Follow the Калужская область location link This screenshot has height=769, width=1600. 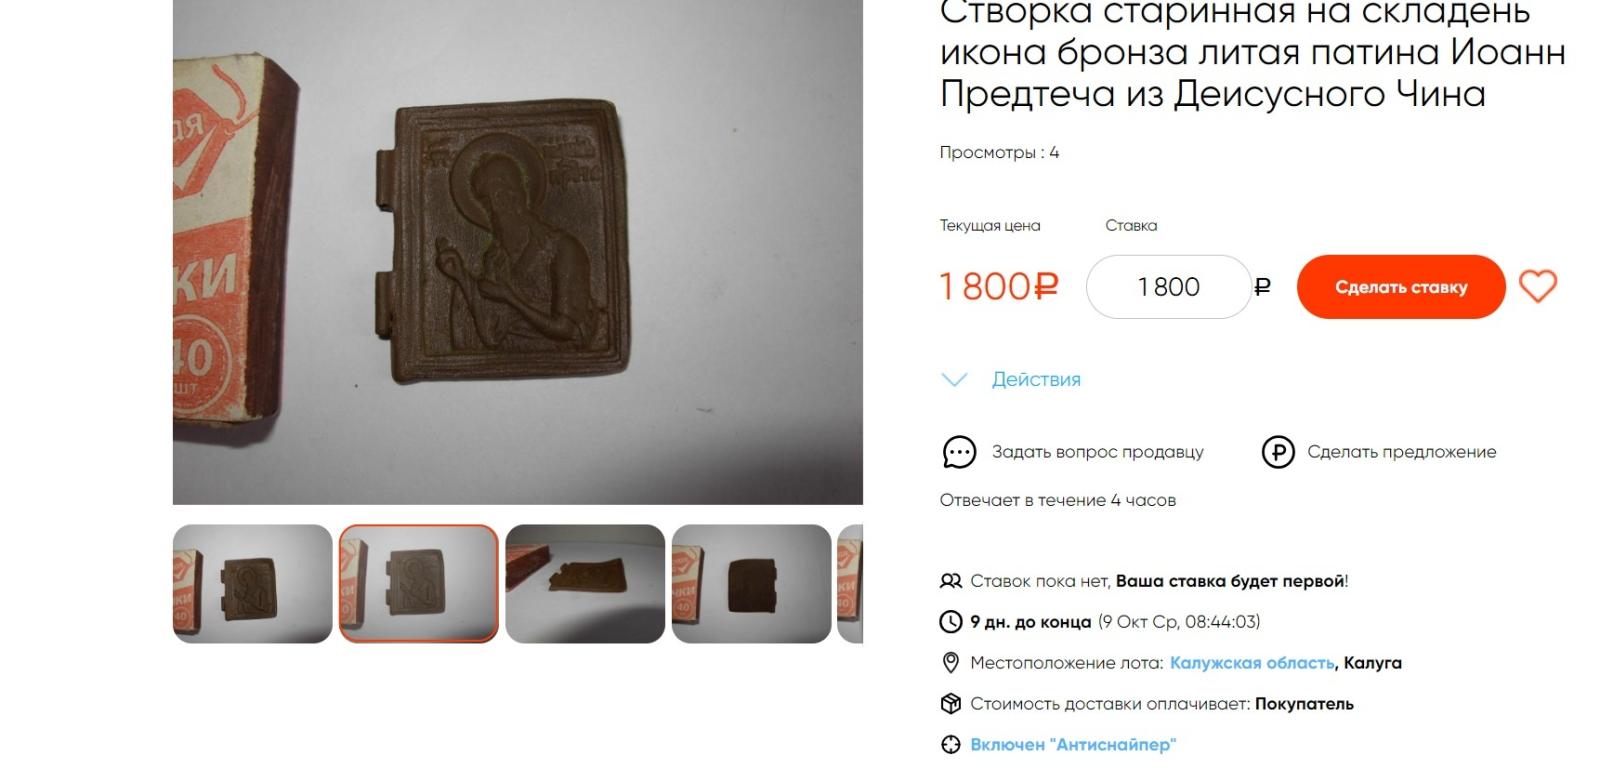(x=1252, y=663)
